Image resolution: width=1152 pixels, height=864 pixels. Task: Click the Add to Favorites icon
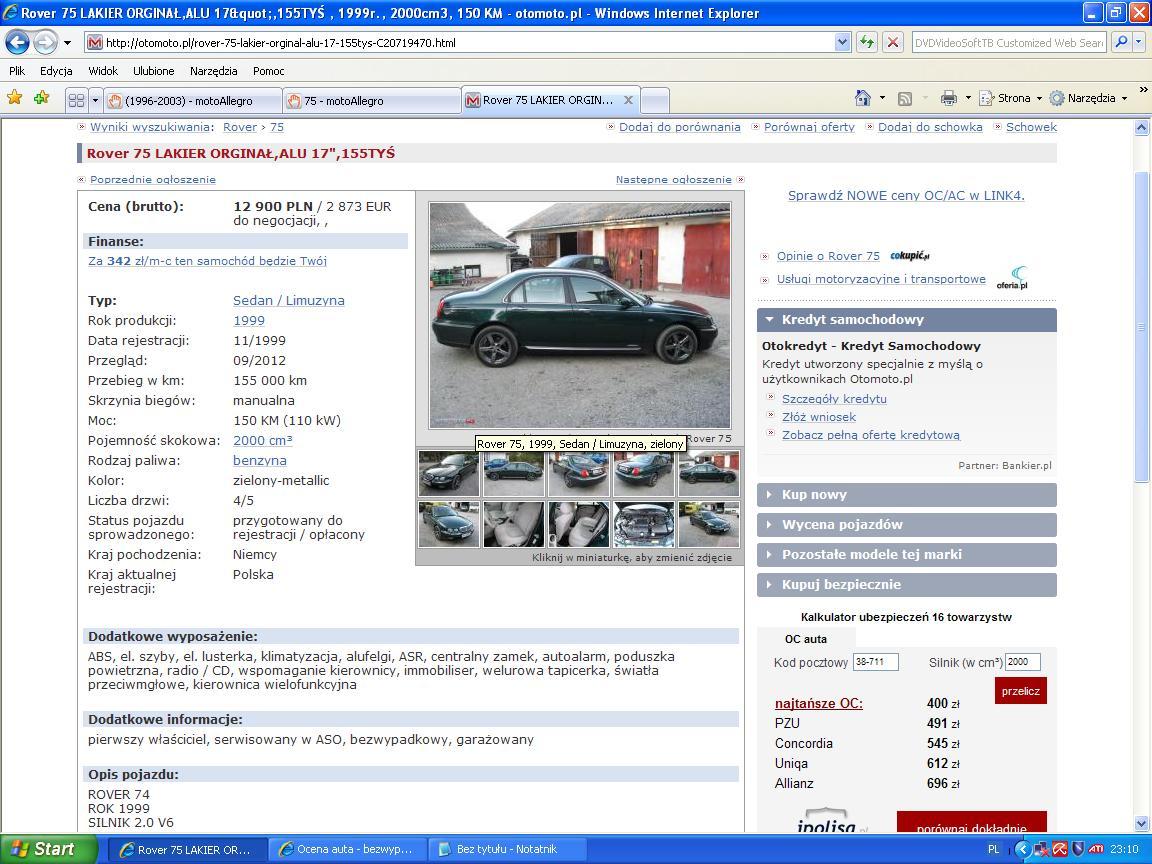pyautogui.click(x=41, y=98)
